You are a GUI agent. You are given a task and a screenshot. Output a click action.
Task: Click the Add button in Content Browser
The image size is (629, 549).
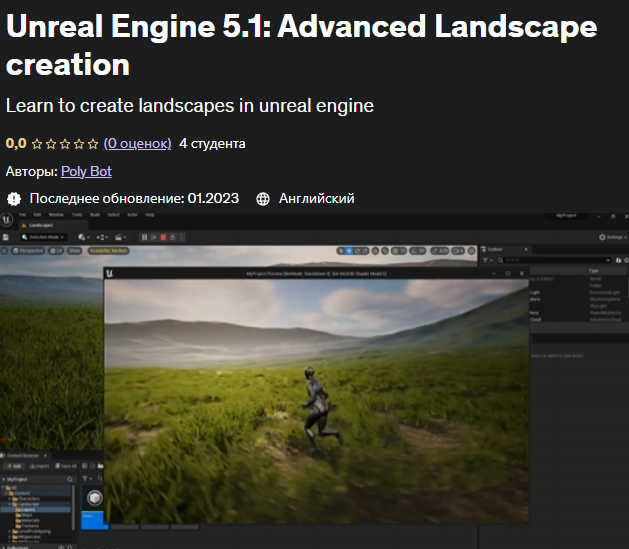coord(14,466)
